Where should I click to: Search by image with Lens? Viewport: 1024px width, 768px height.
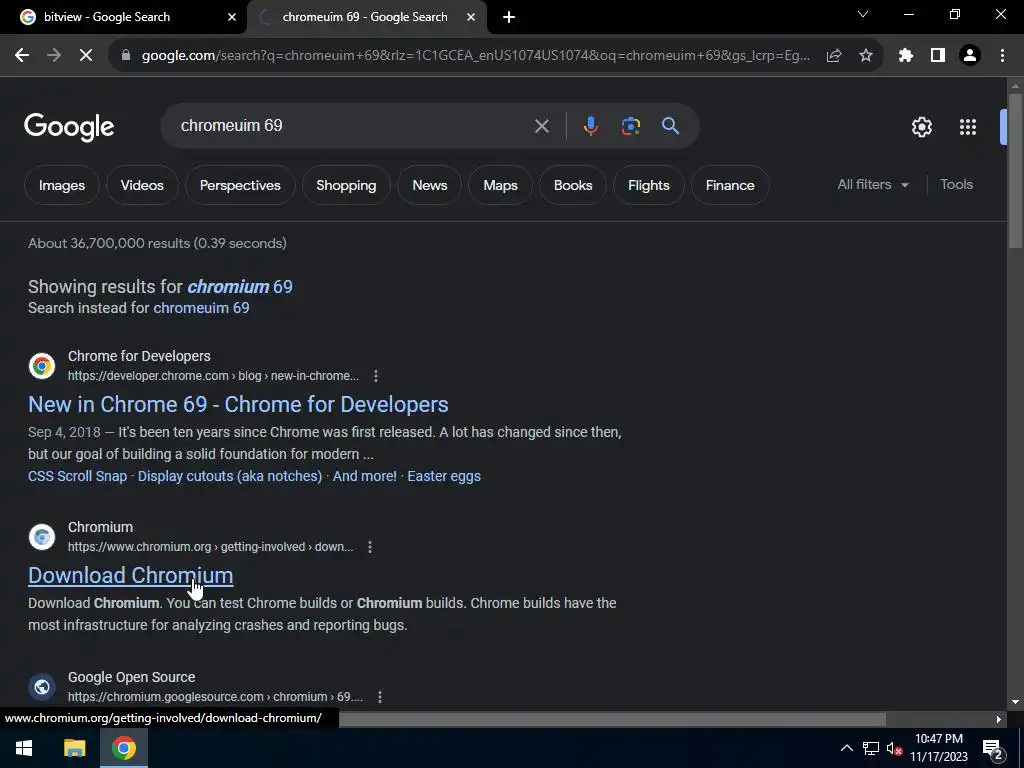(630, 126)
